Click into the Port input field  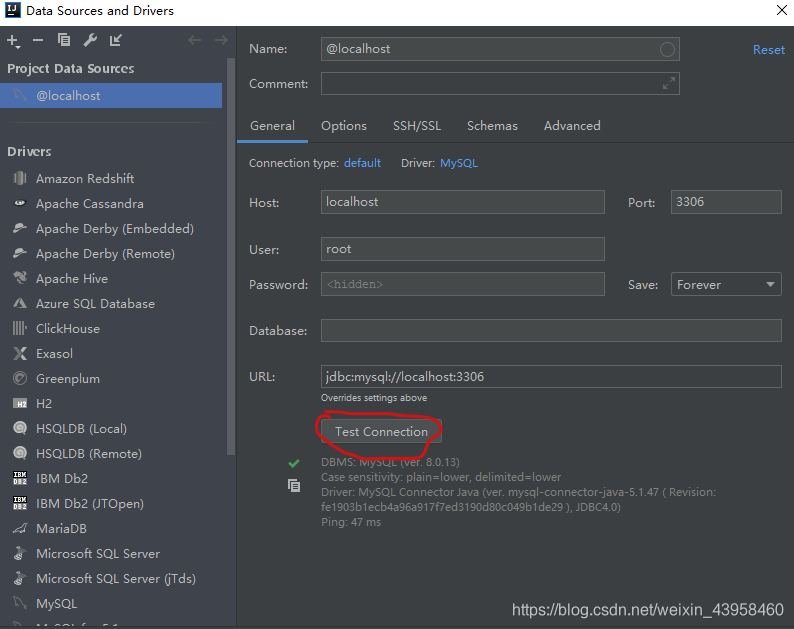pos(726,202)
